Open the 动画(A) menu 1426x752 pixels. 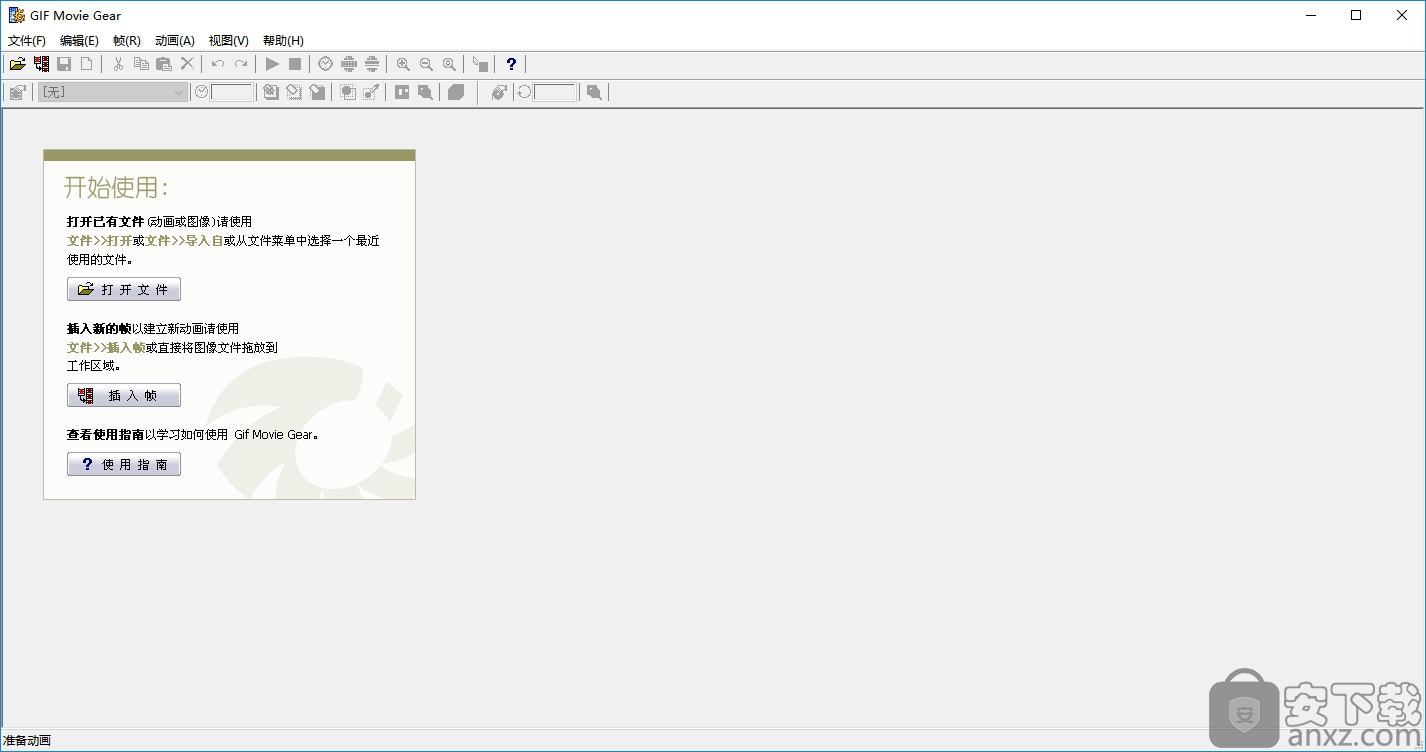(175, 41)
